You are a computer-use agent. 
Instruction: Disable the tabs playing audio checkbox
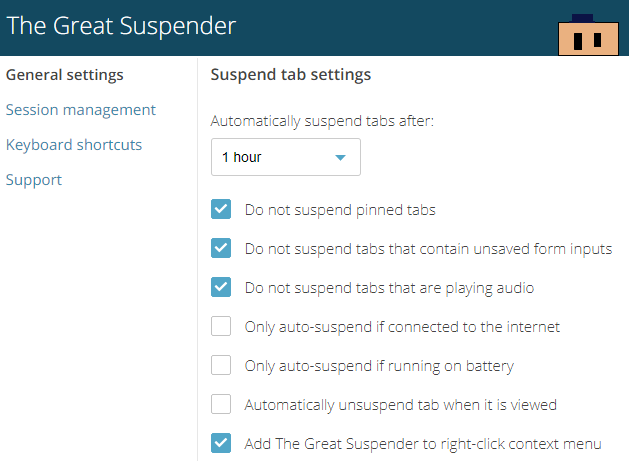pyautogui.click(x=221, y=288)
